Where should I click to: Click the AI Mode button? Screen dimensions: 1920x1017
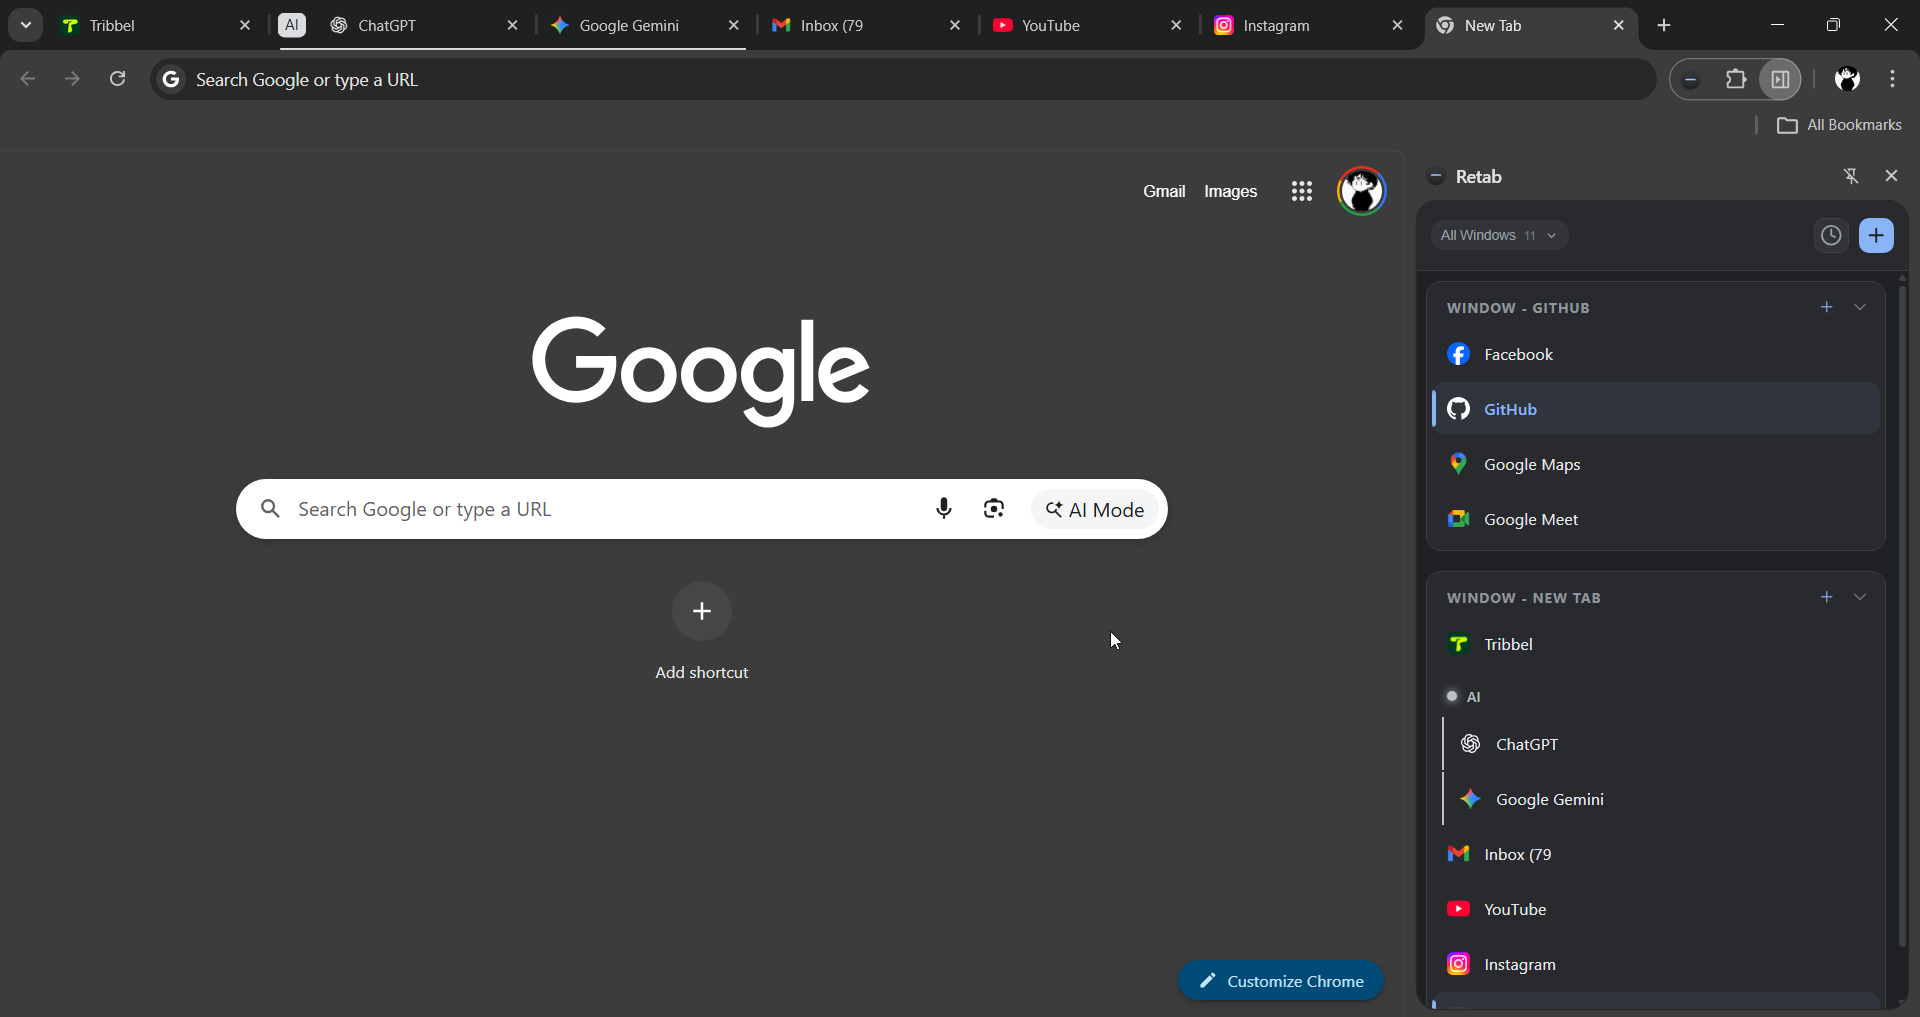click(x=1094, y=509)
